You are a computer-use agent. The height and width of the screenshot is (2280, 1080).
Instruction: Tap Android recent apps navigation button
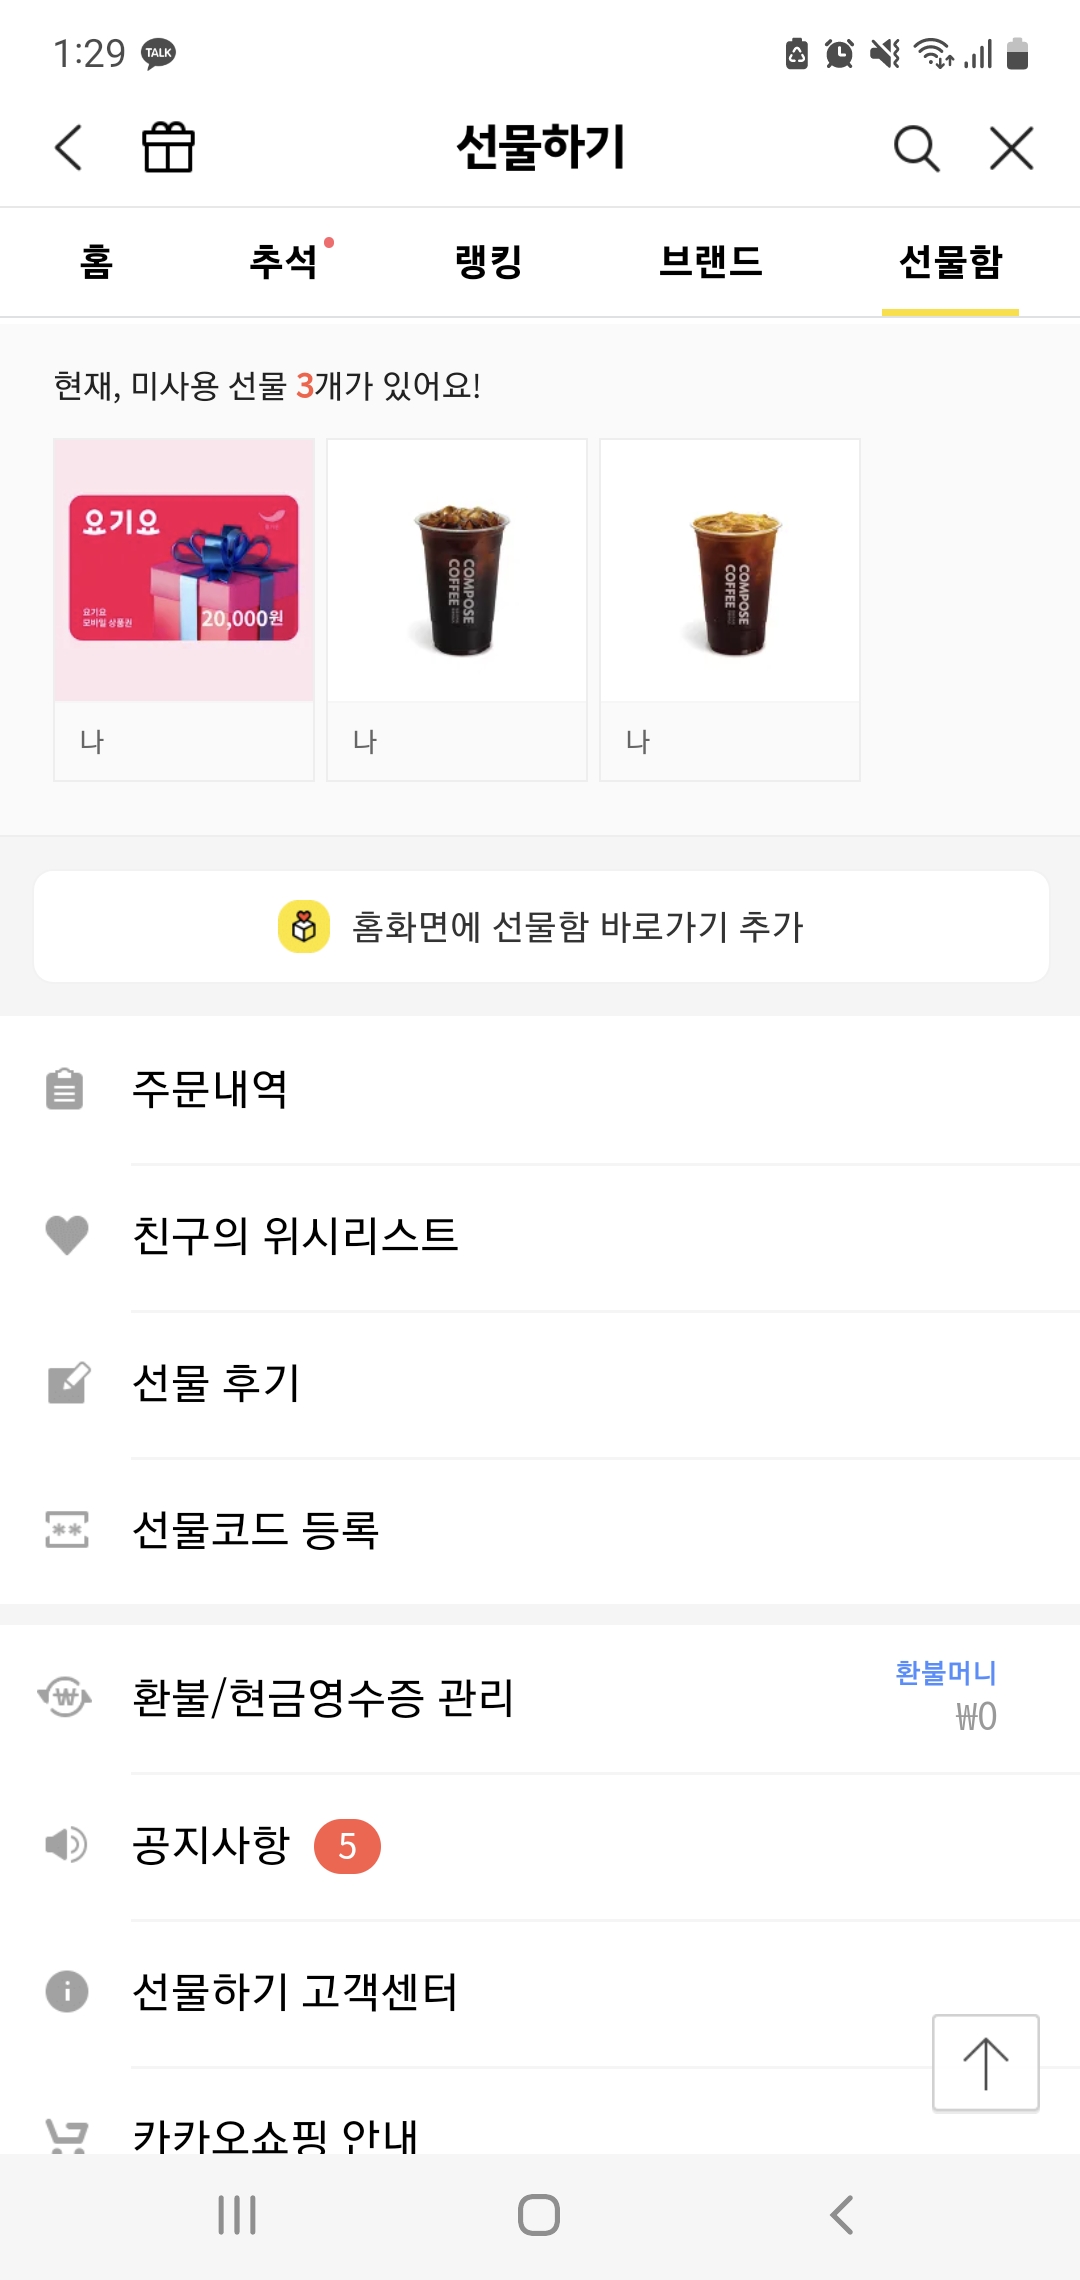[237, 2215]
